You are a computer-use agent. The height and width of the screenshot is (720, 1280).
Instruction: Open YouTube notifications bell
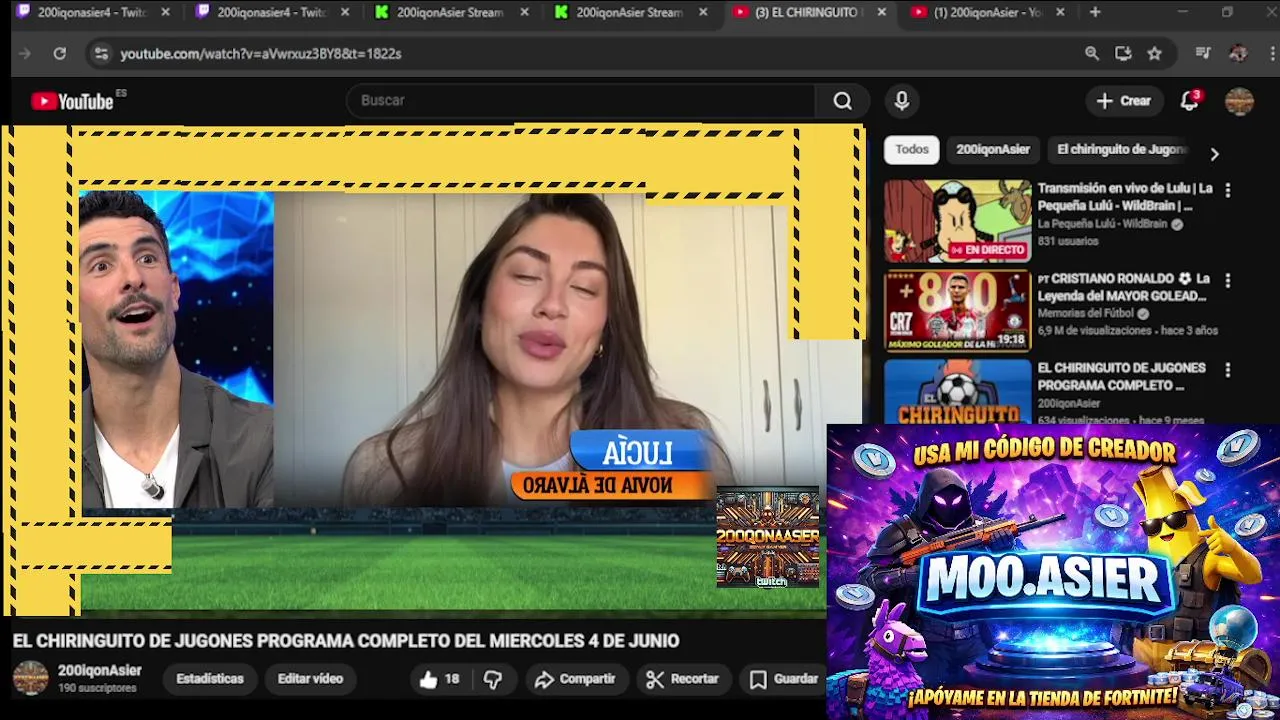[1189, 101]
